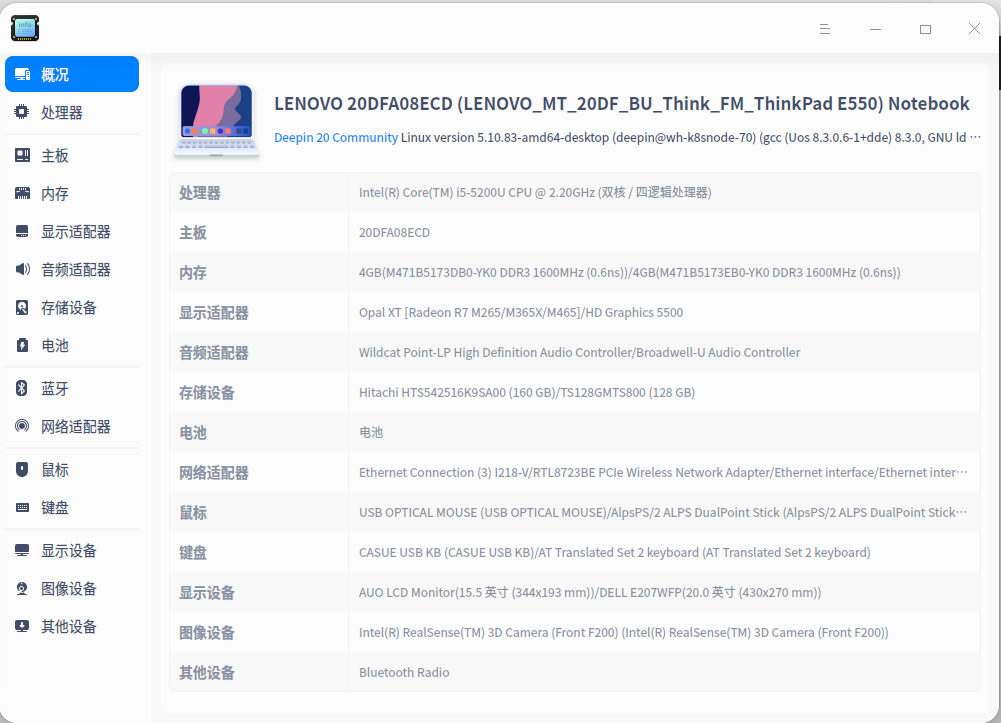Click the 处理器 row label in table
The width and height of the screenshot is (1001, 723).
200,193
